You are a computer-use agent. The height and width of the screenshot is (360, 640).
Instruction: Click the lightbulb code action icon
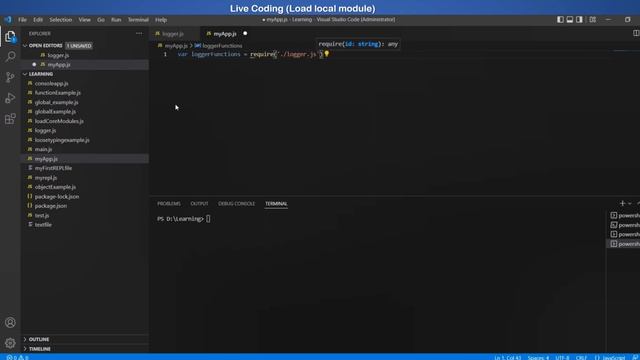(327, 54)
